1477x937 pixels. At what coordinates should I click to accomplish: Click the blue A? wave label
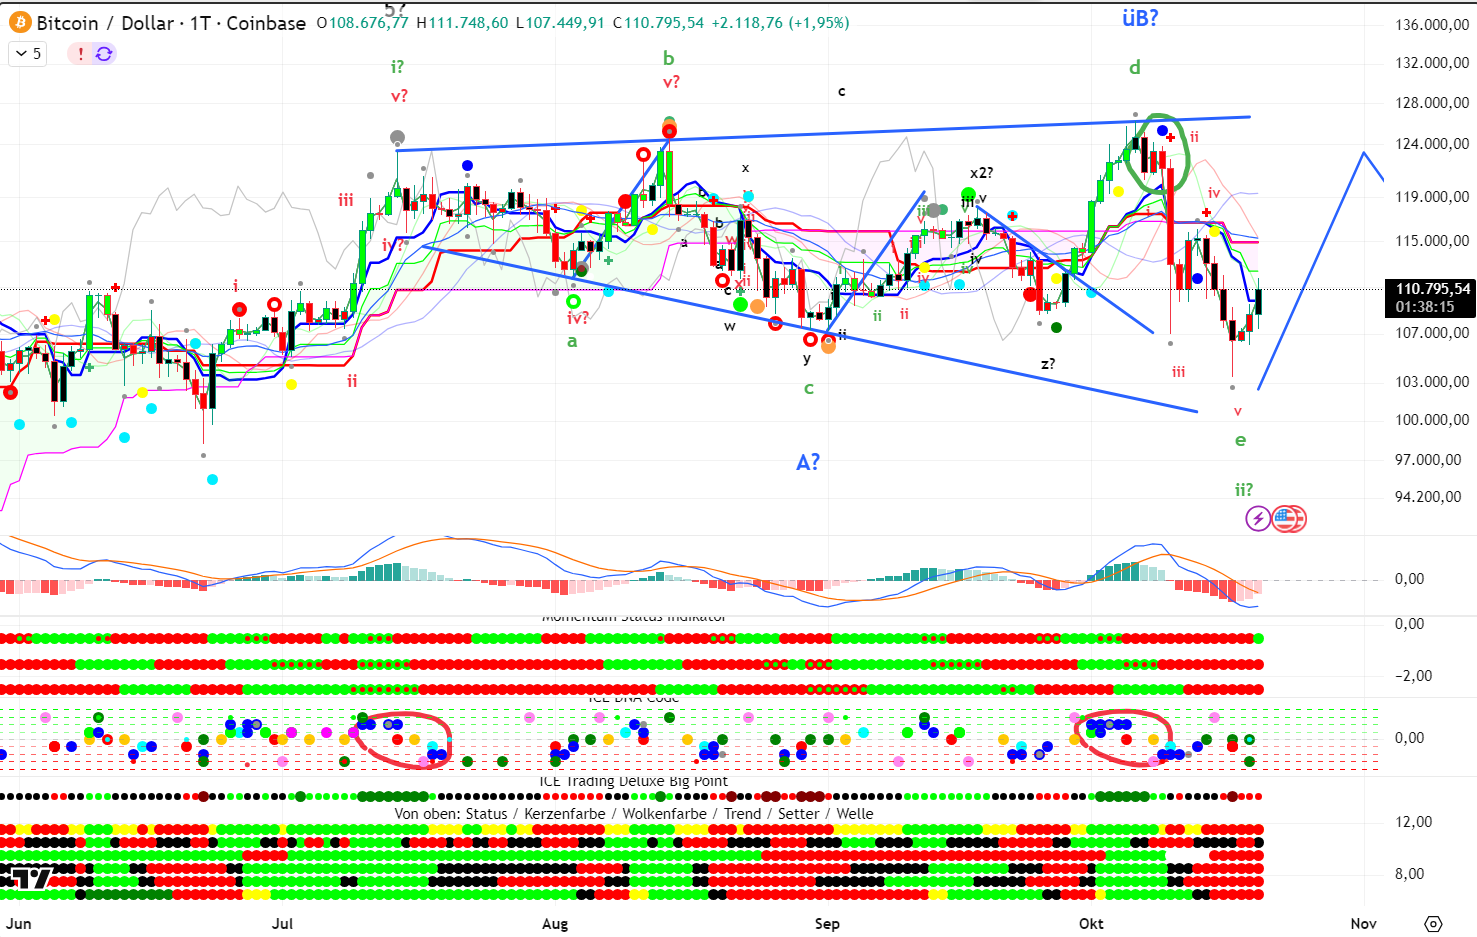click(808, 462)
